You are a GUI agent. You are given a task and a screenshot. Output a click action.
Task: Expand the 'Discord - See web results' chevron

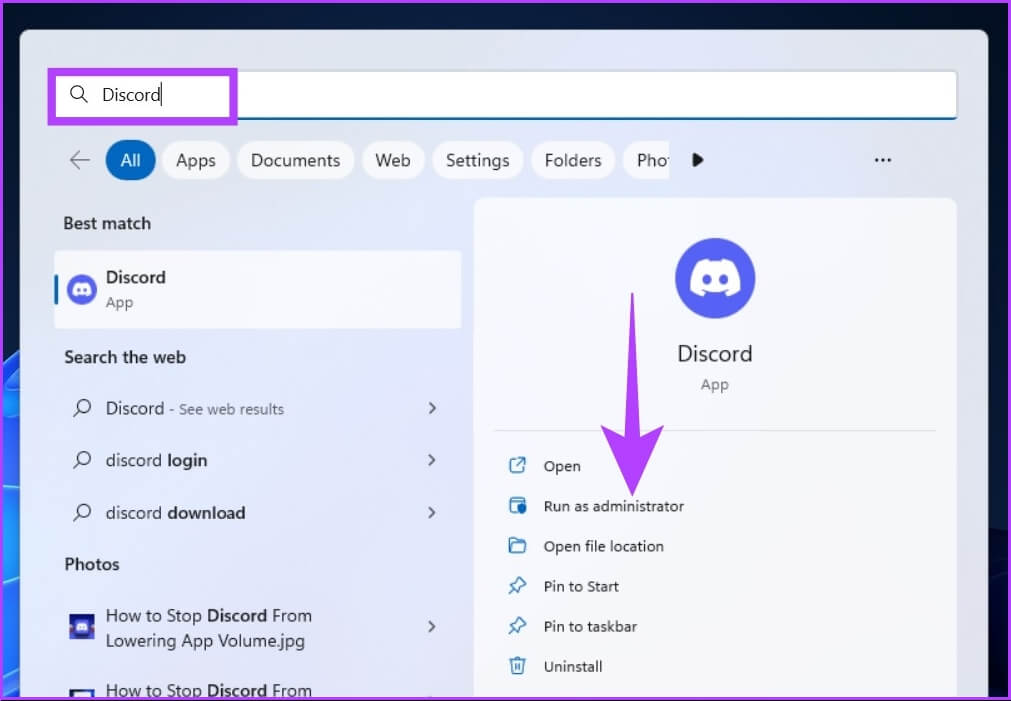coord(432,408)
